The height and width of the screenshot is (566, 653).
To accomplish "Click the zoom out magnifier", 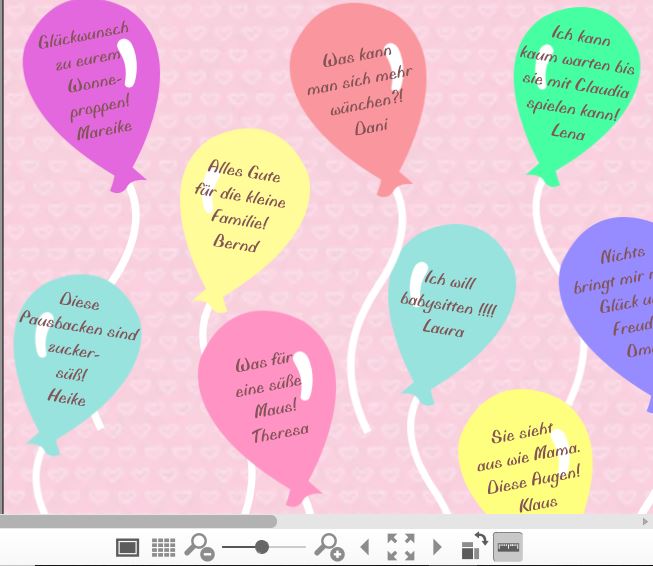I will tap(199, 547).
